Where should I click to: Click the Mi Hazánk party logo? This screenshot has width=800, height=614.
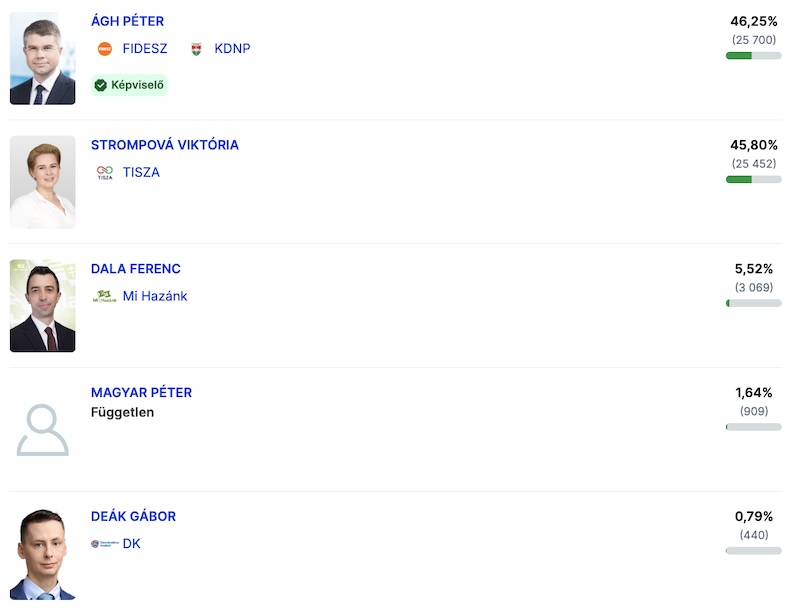[104, 296]
